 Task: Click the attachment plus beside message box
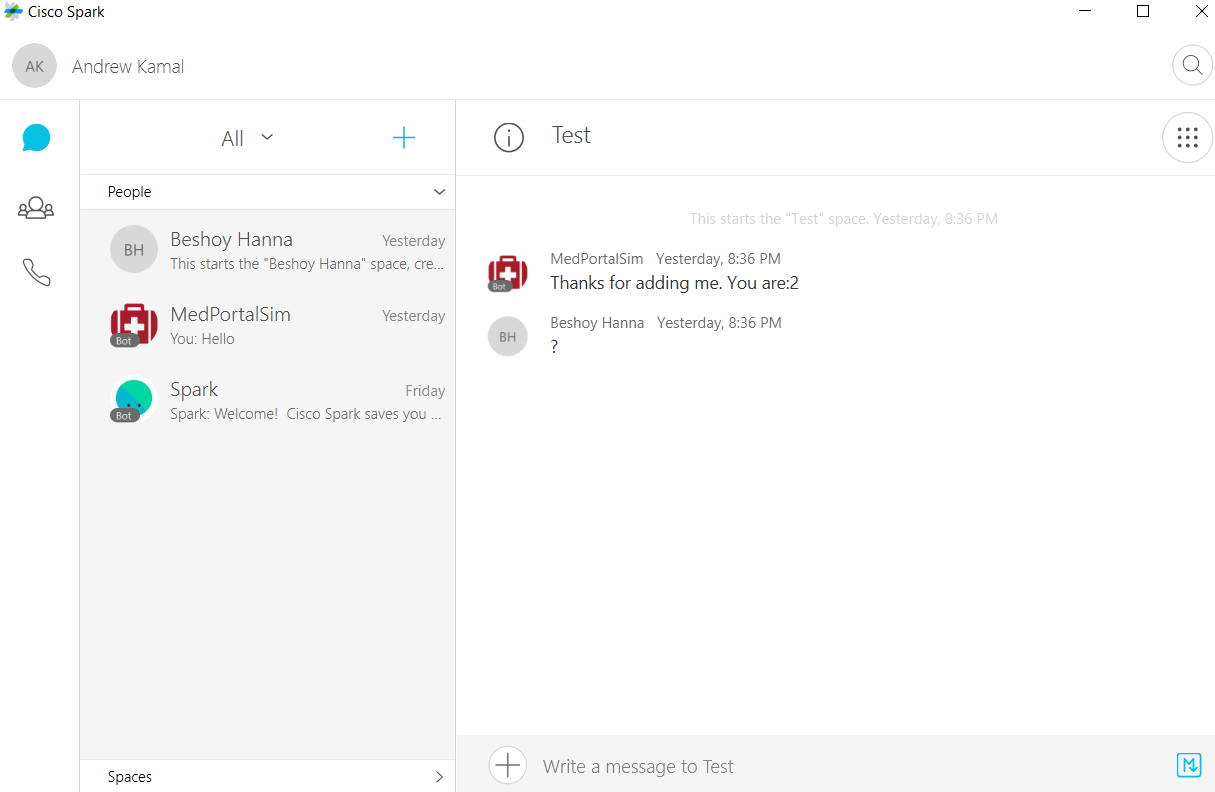pyautogui.click(x=508, y=766)
